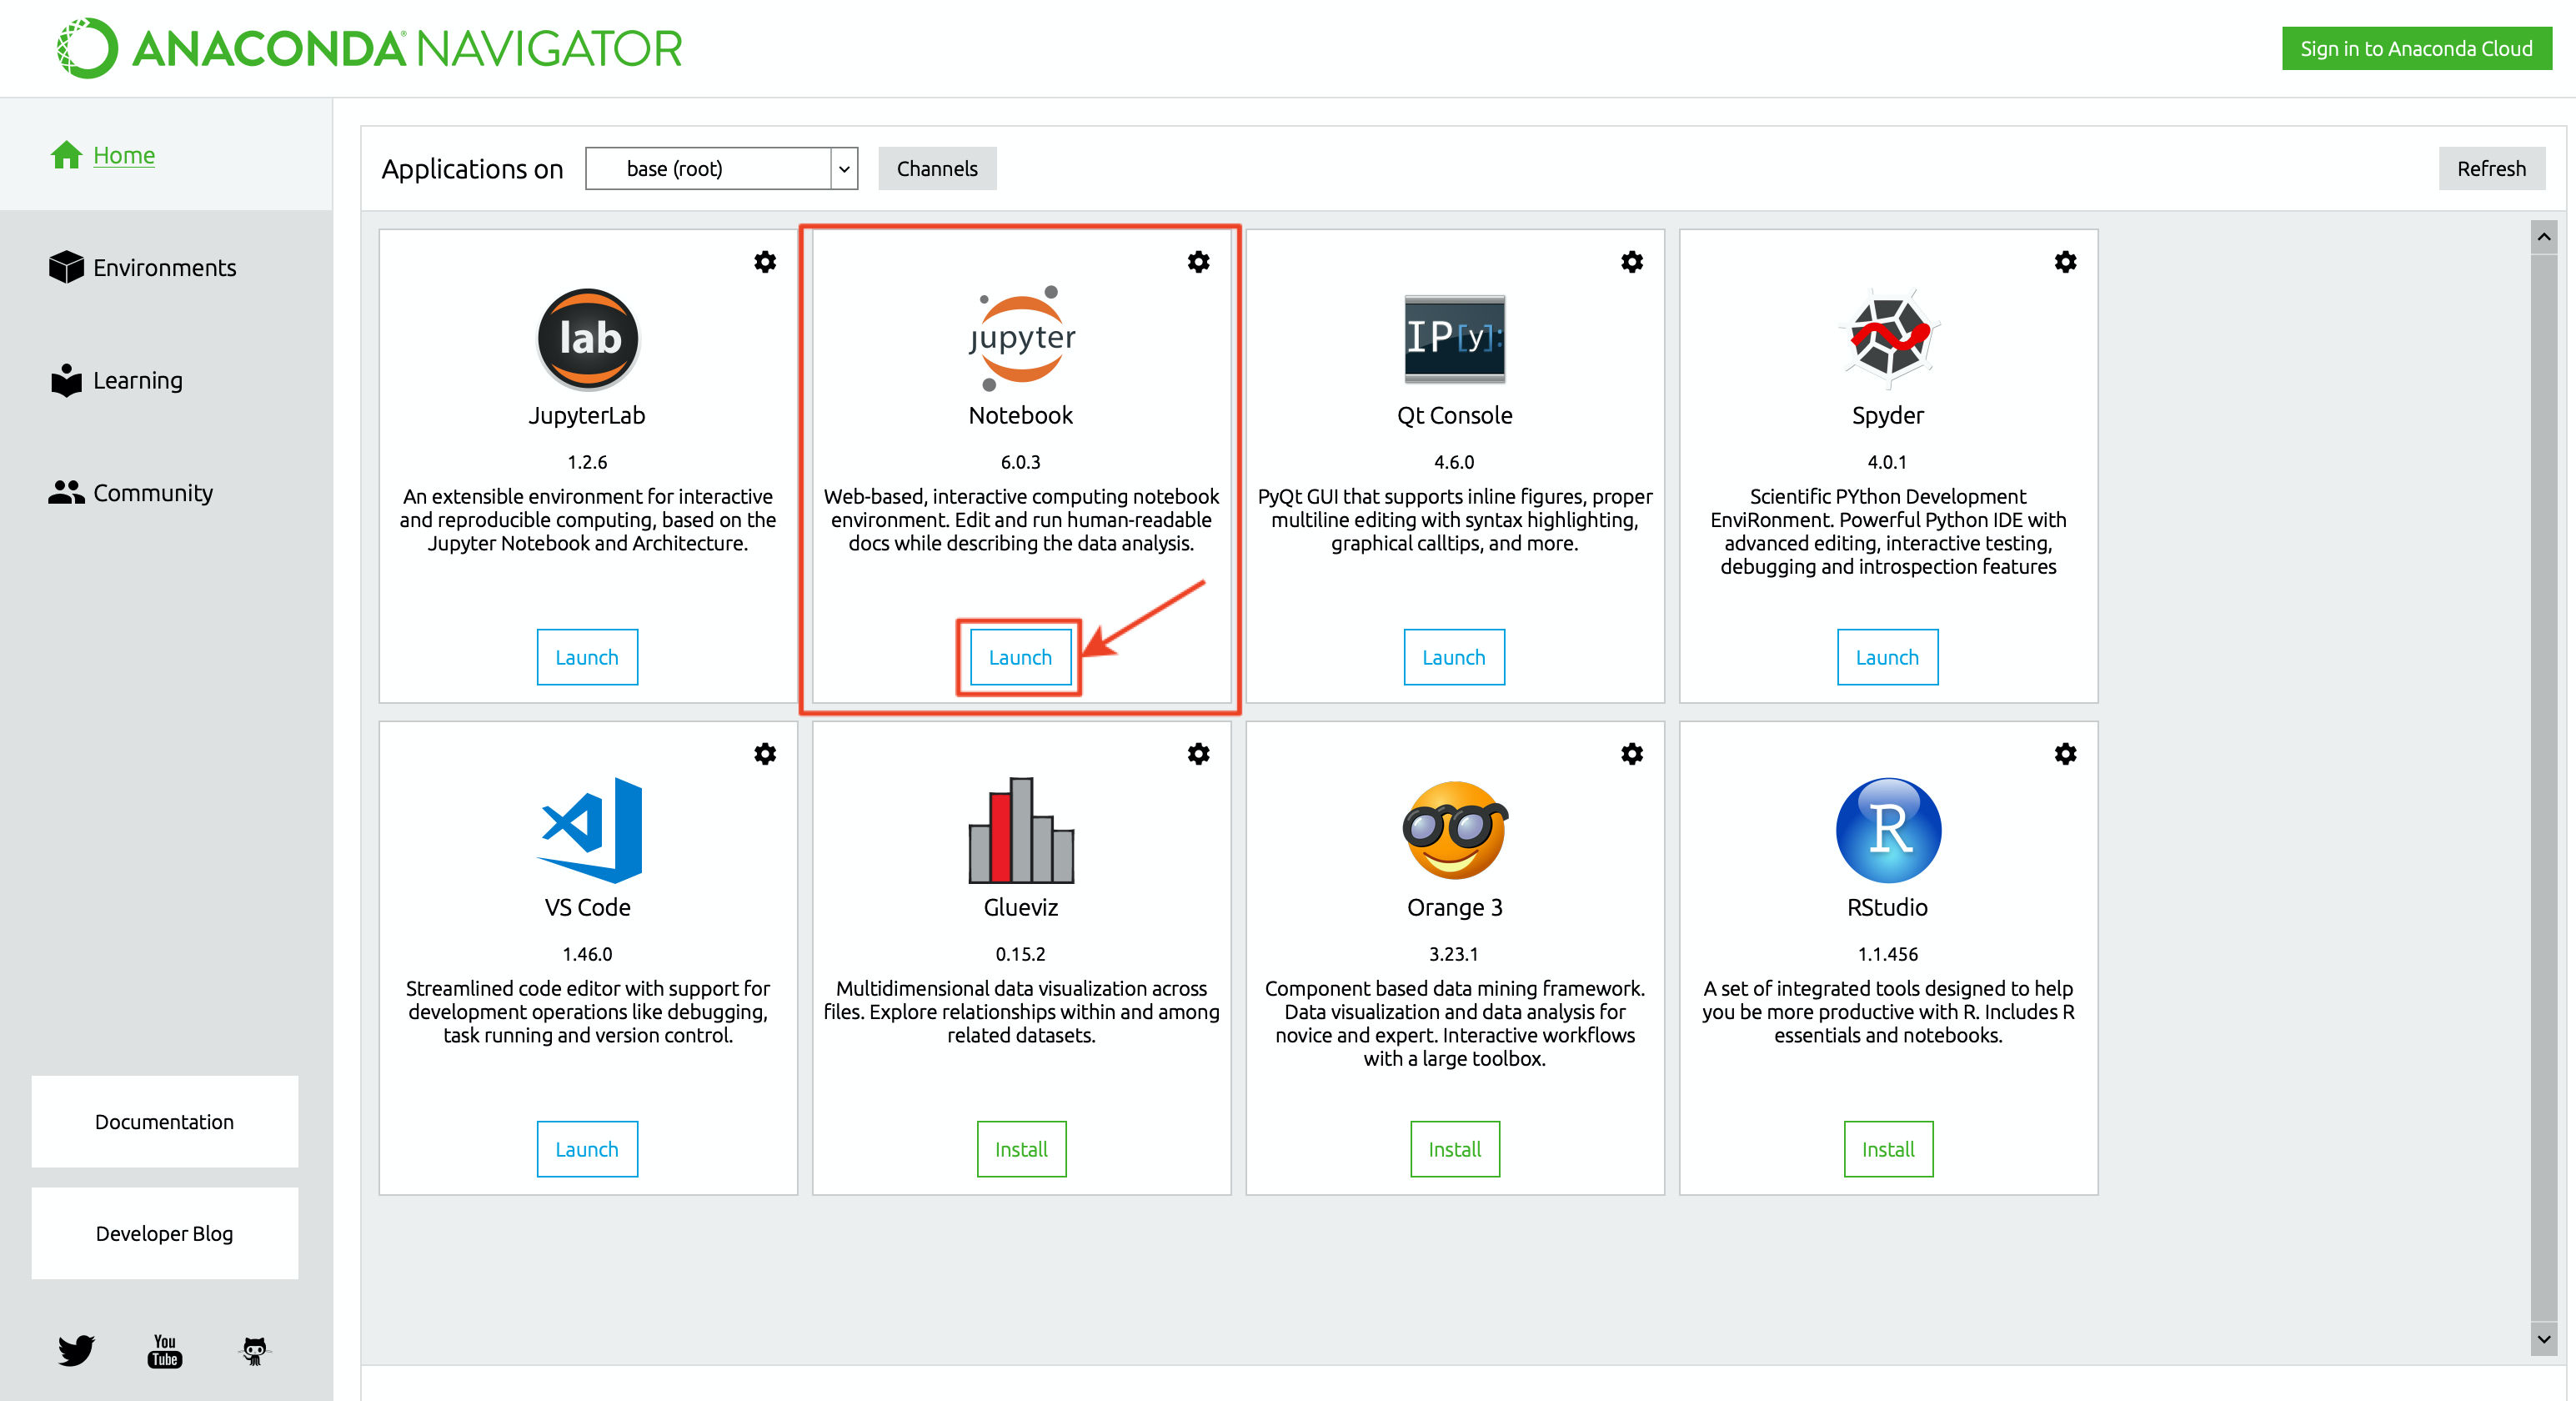Click the Twitter bird icon
The image size is (2576, 1401).
coord(76,1350)
